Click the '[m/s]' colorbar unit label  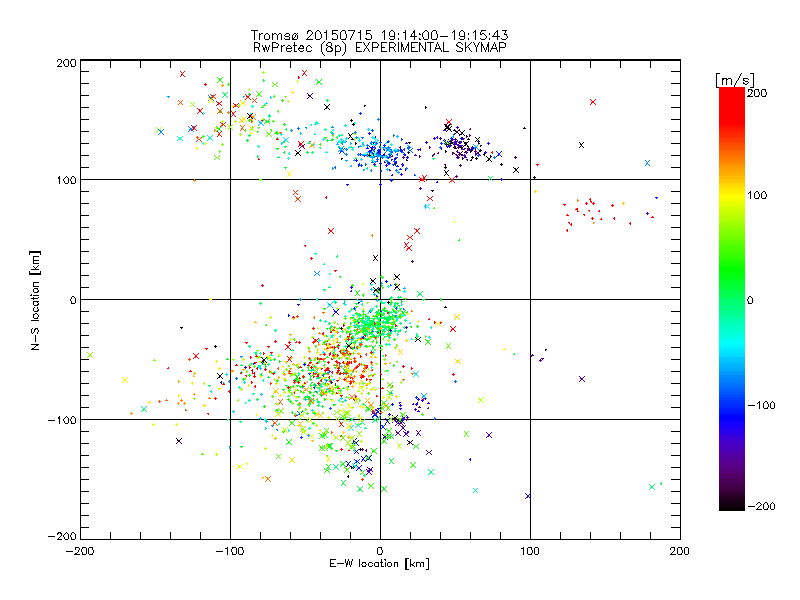click(735, 80)
